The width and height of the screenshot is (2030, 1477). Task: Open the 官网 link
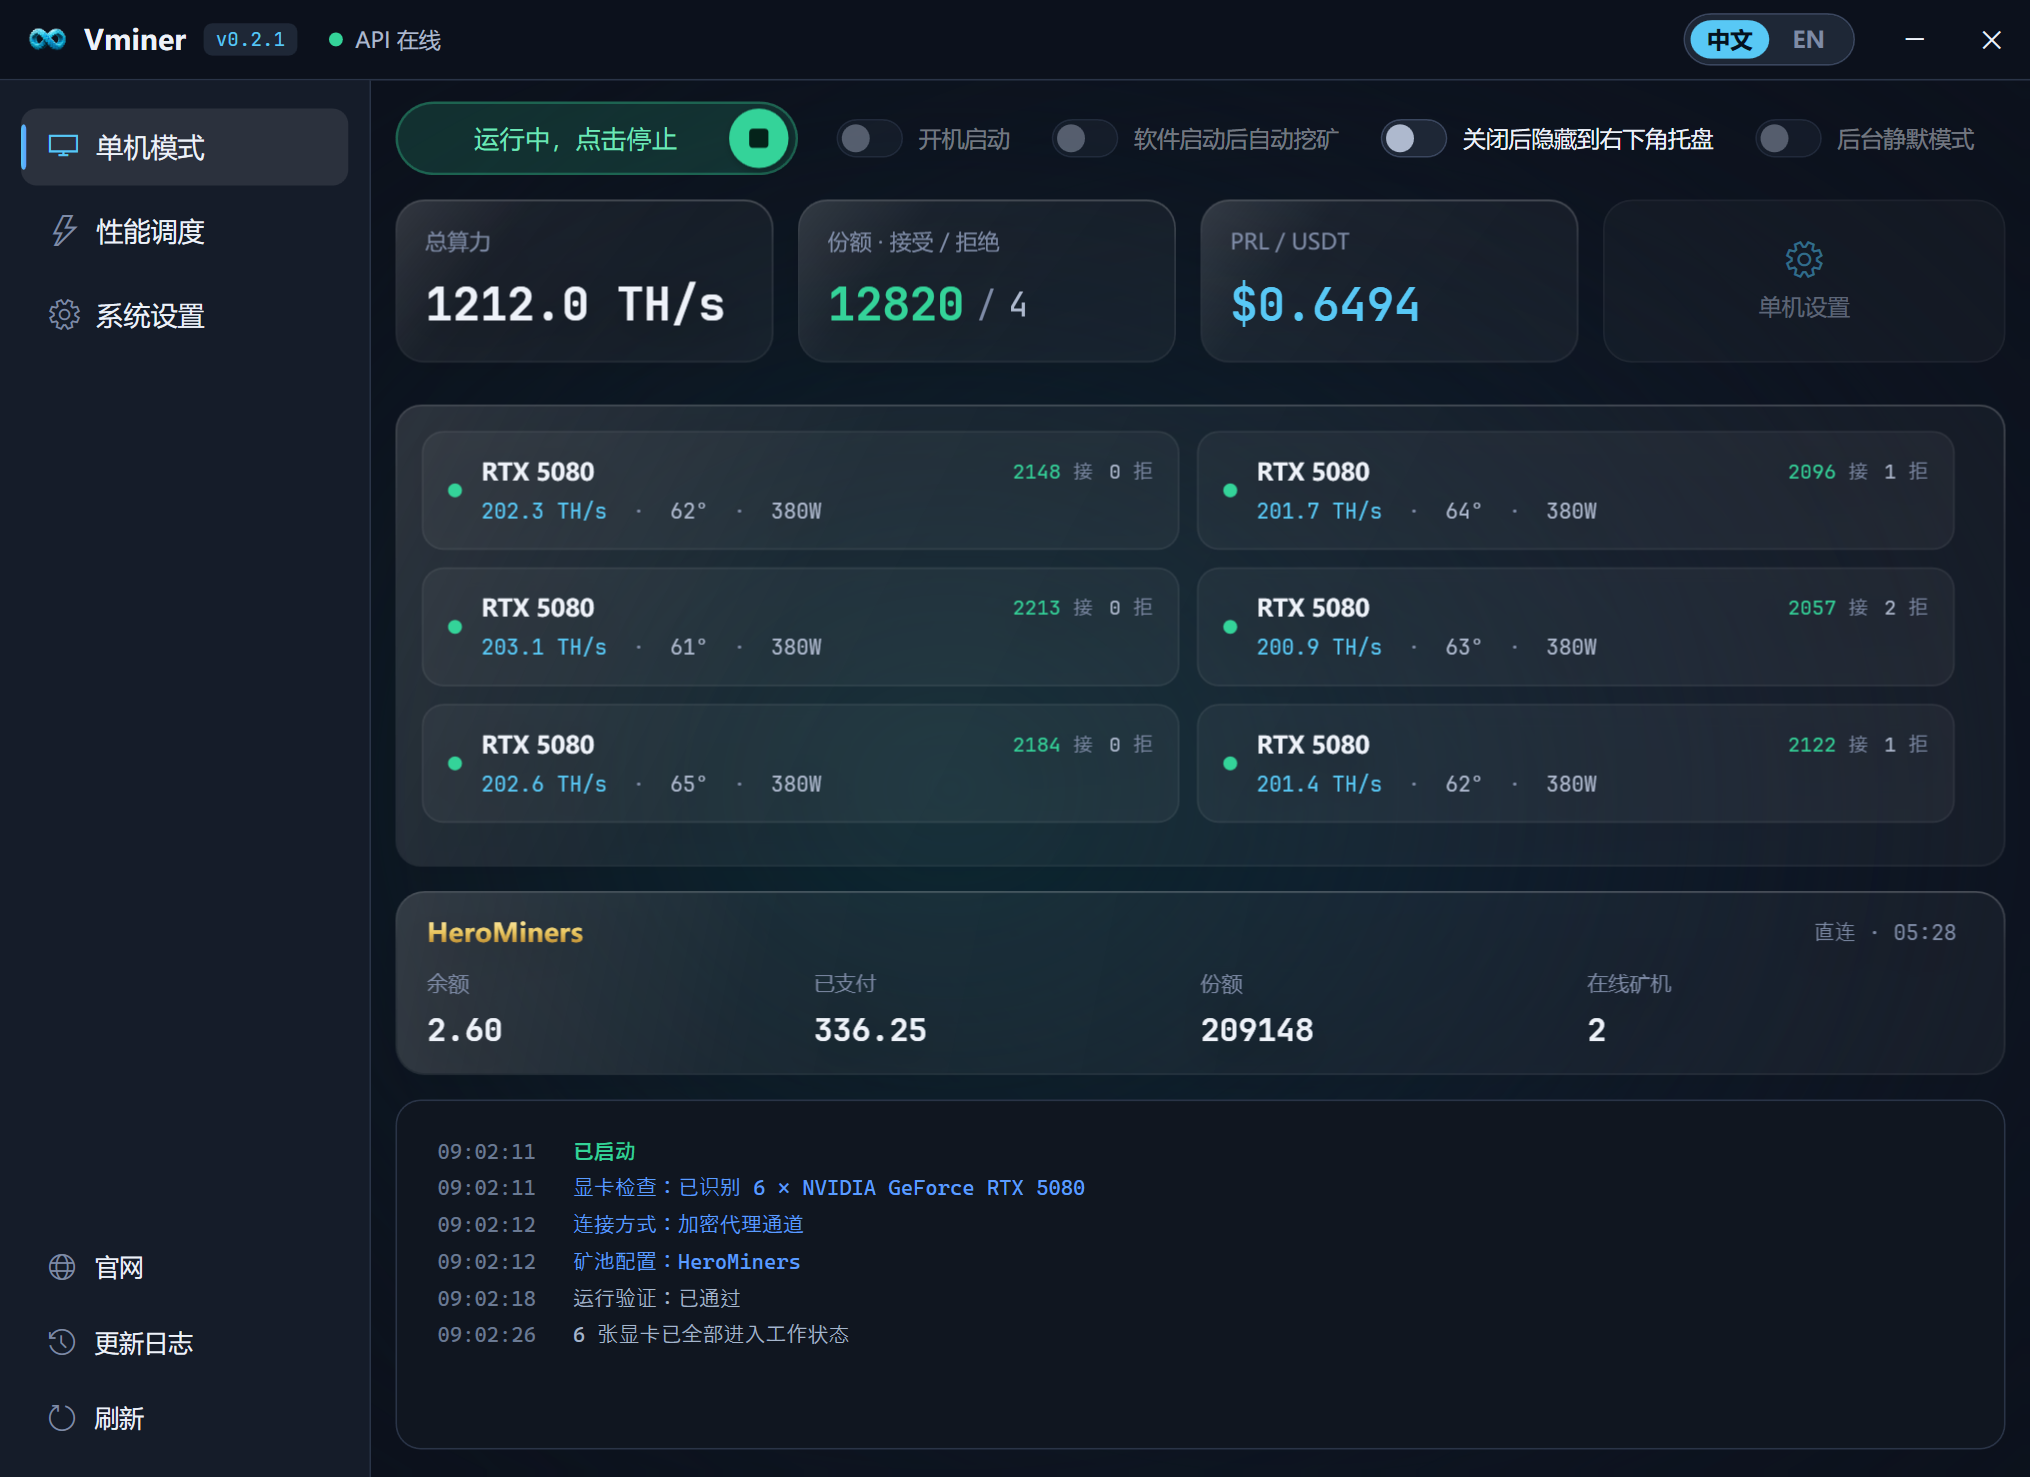(119, 1268)
